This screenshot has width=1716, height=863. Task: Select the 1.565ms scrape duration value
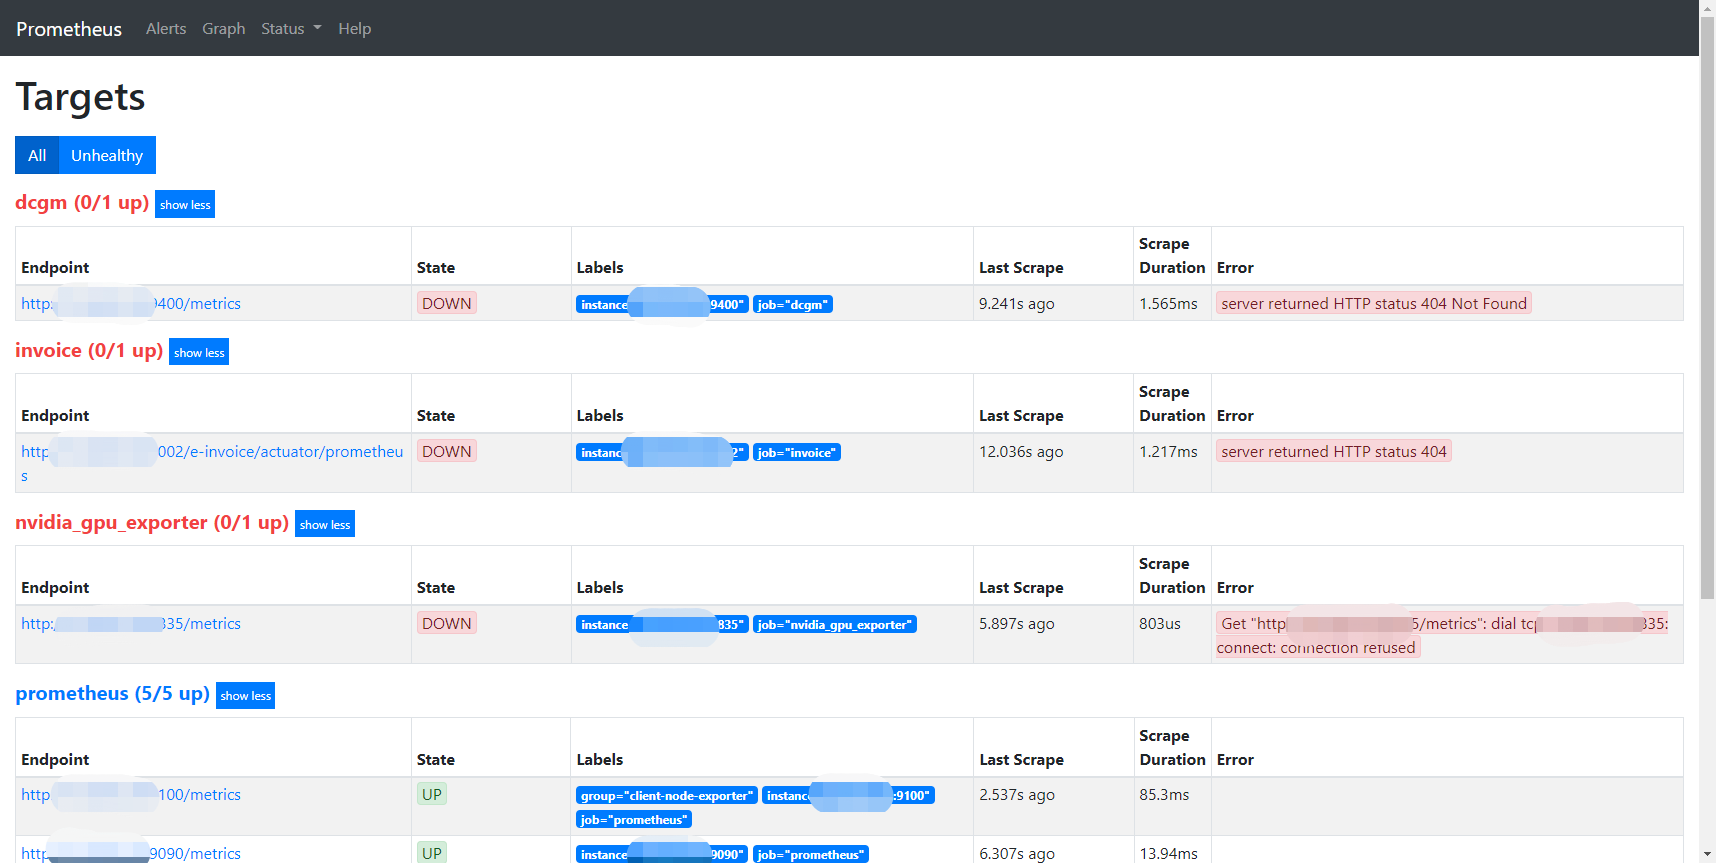[1168, 304]
